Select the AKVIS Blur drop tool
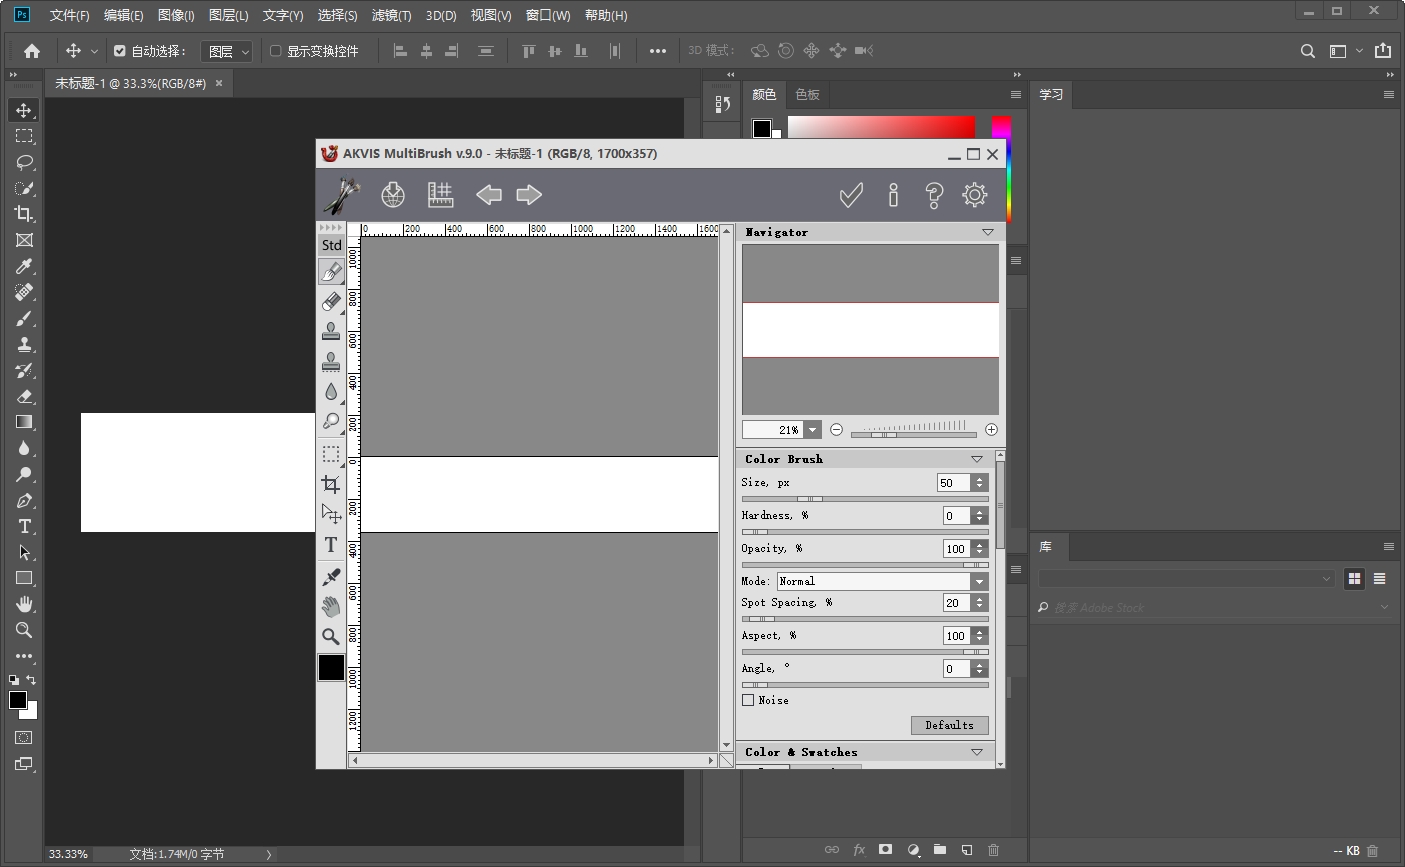The width and height of the screenshot is (1405, 867). click(x=331, y=392)
